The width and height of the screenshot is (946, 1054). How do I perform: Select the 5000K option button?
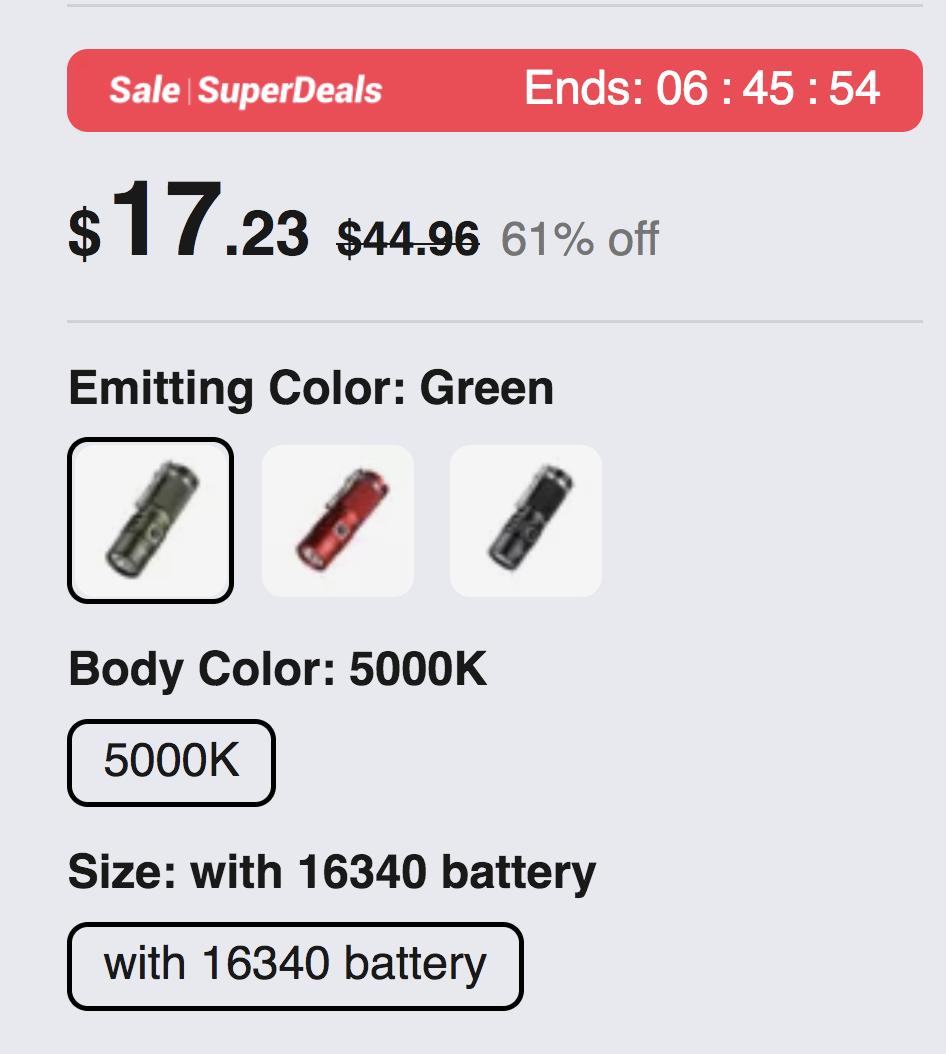[171, 762]
